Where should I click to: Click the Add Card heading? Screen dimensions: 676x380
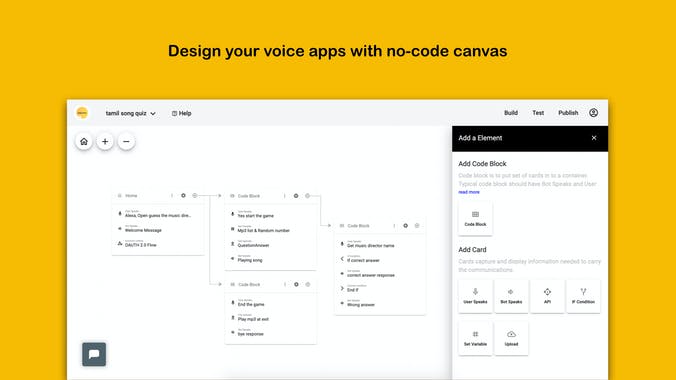pyautogui.click(x=472, y=250)
